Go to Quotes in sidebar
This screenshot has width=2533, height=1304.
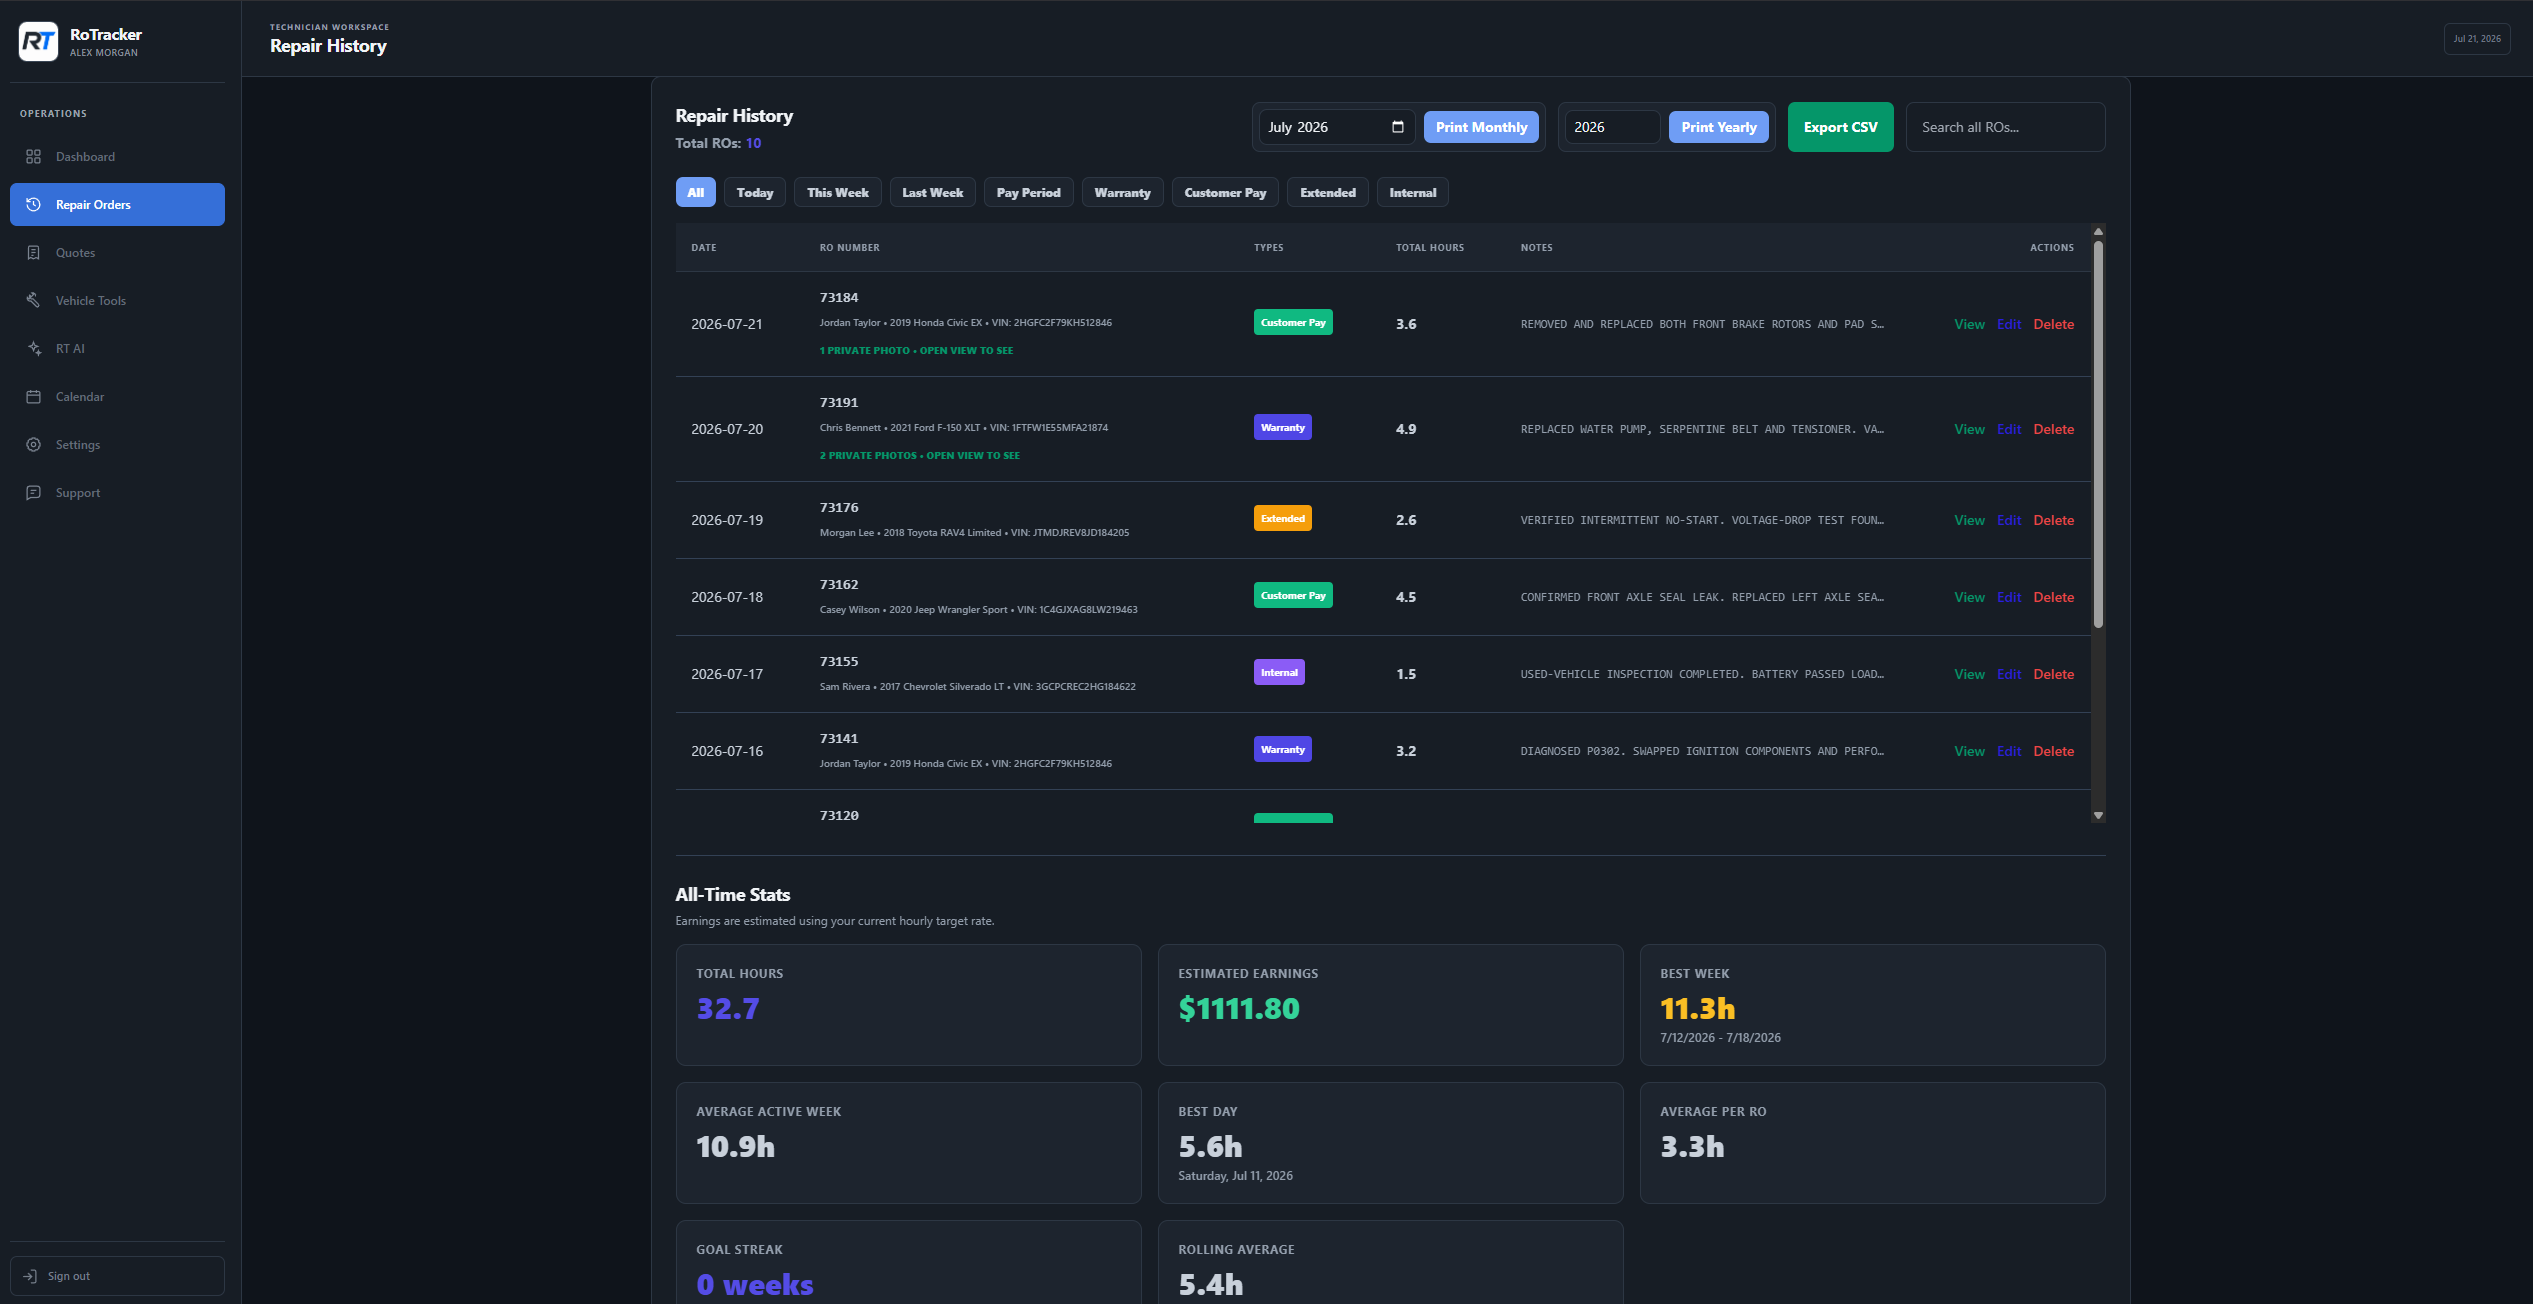click(x=117, y=253)
